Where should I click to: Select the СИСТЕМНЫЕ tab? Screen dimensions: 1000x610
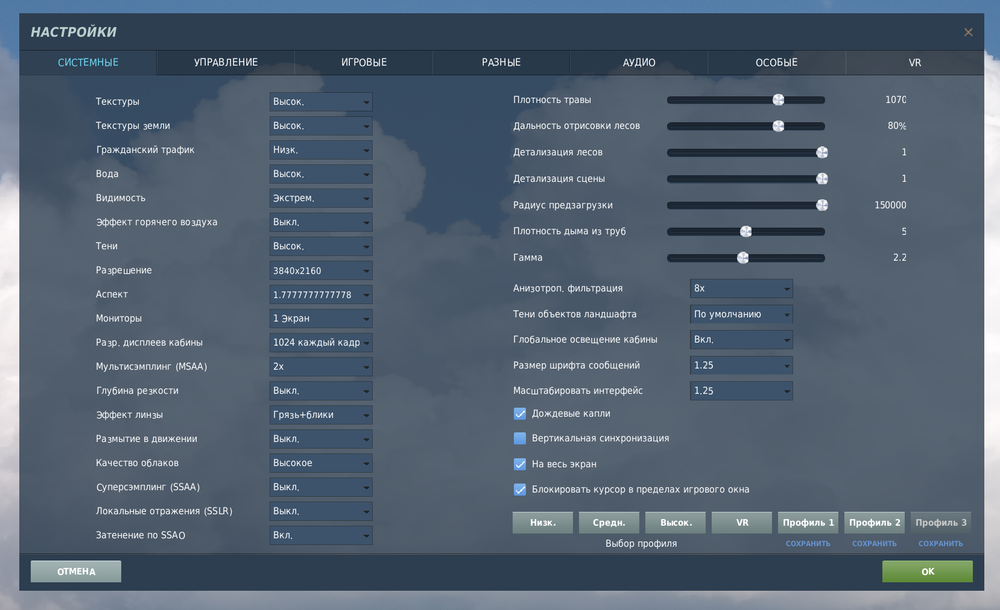point(88,63)
